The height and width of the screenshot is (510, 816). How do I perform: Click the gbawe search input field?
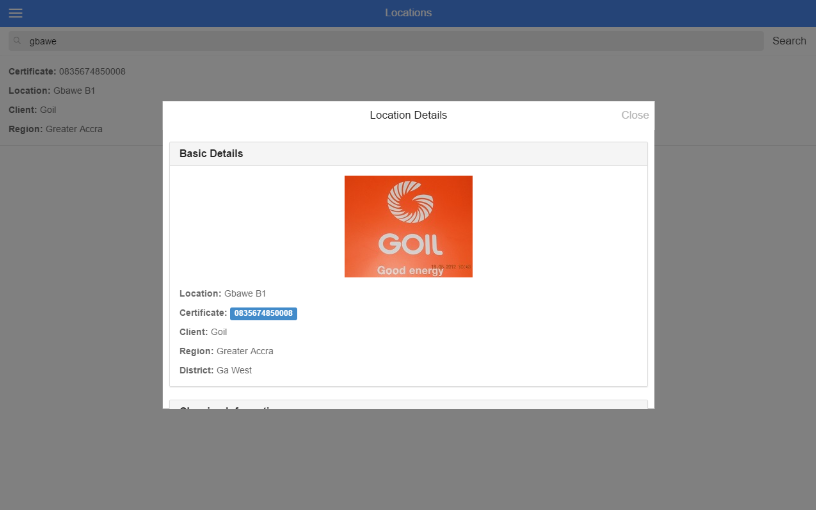point(386,41)
